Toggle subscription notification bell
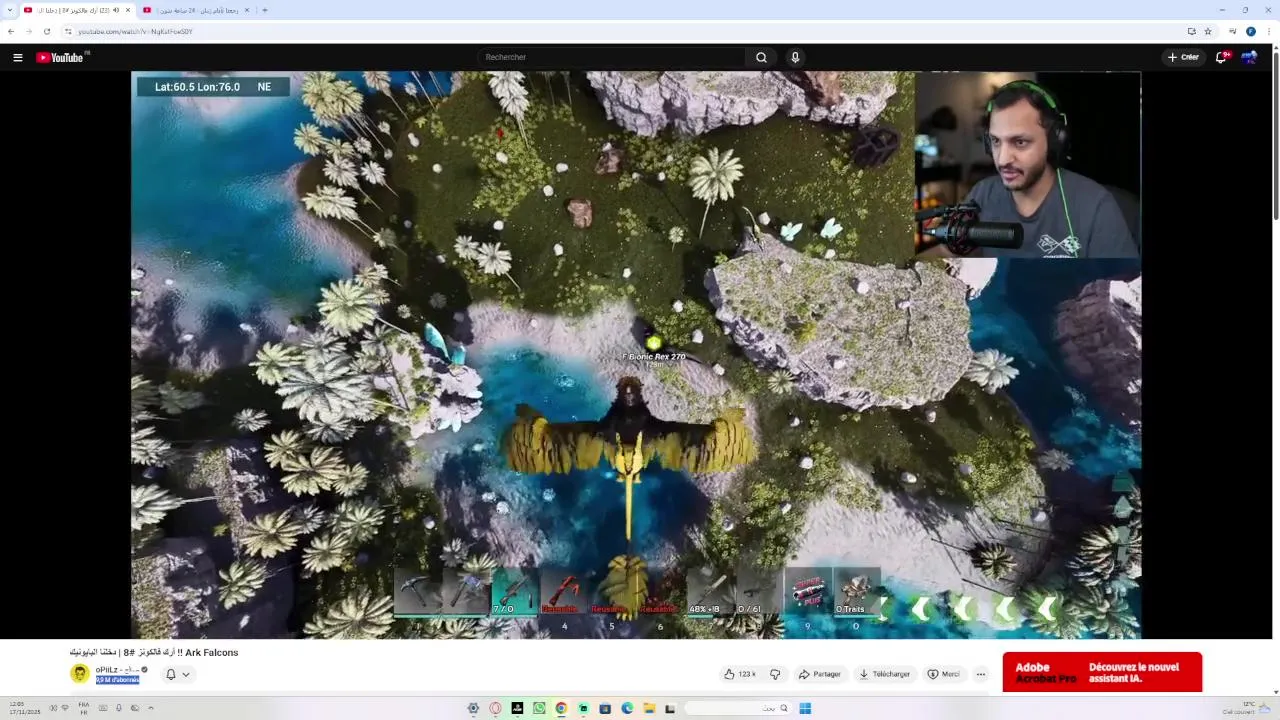Screen dimensions: 1280x720 [170, 674]
